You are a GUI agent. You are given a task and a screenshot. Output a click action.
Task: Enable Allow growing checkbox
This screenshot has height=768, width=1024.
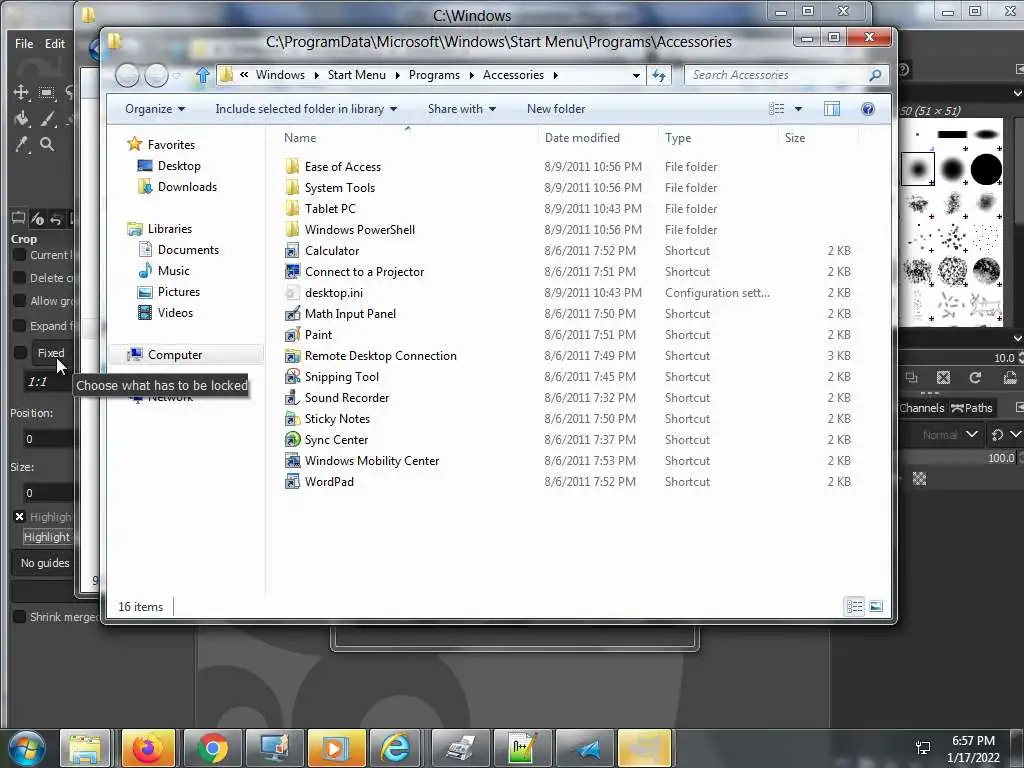pos(20,301)
